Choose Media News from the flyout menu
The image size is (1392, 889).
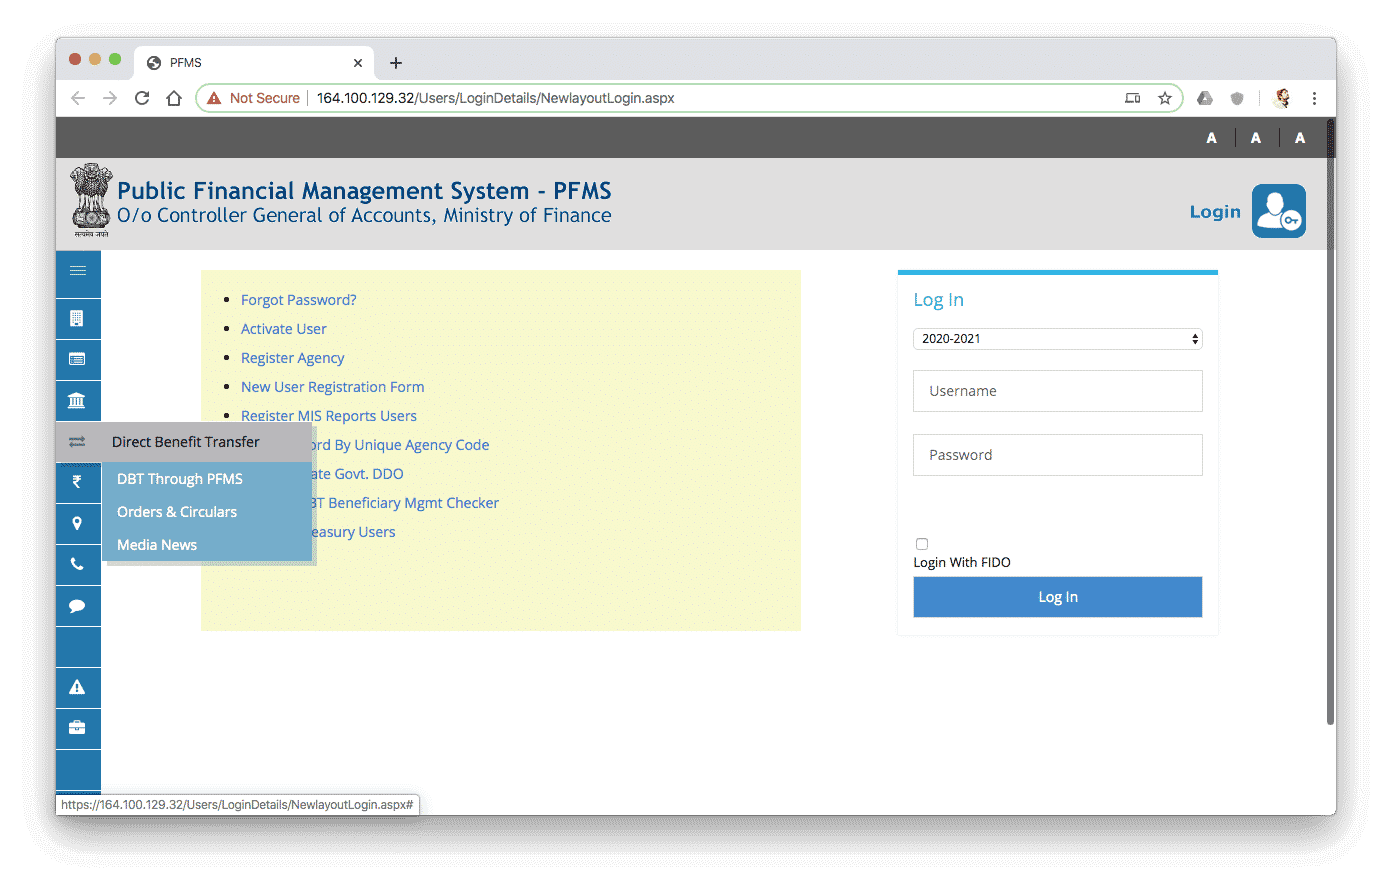tap(157, 544)
